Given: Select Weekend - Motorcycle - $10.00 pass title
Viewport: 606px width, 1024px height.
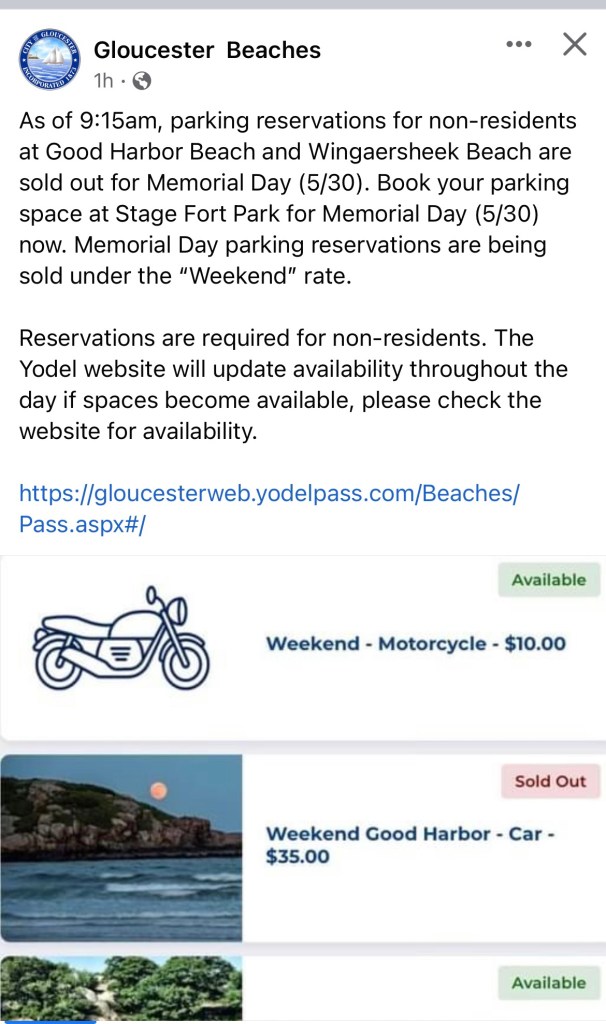Looking at the screenshot, I should (415, 644).
